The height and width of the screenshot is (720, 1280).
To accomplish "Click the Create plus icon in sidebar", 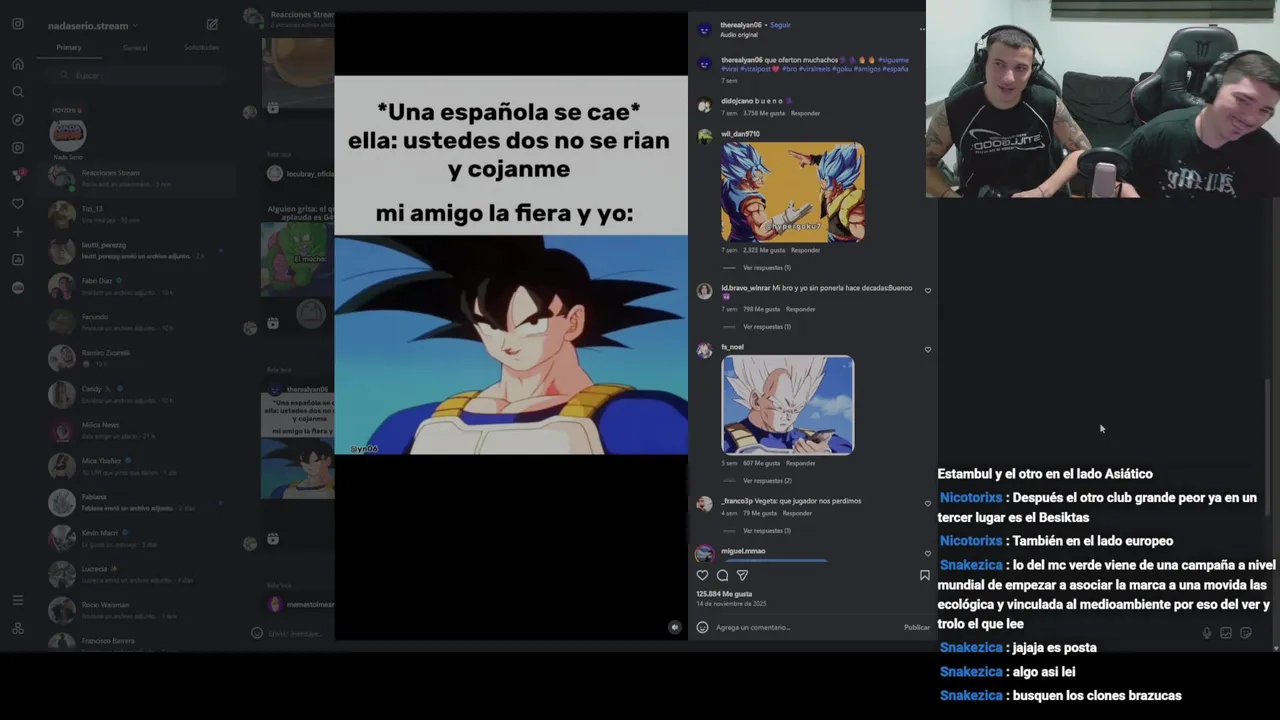I will 18,232.
